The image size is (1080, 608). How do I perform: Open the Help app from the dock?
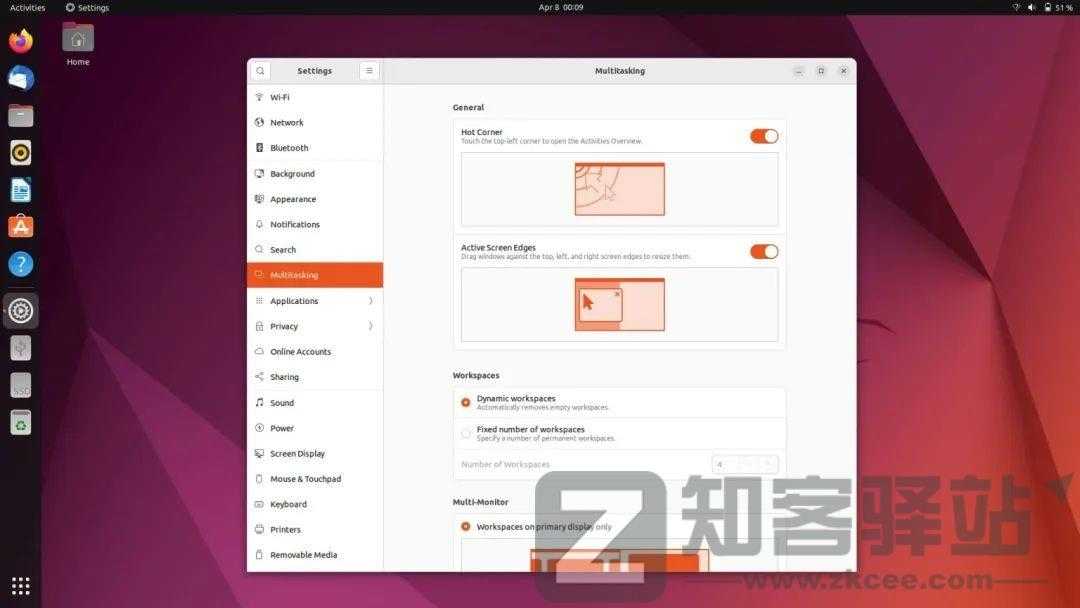point(20,262)
